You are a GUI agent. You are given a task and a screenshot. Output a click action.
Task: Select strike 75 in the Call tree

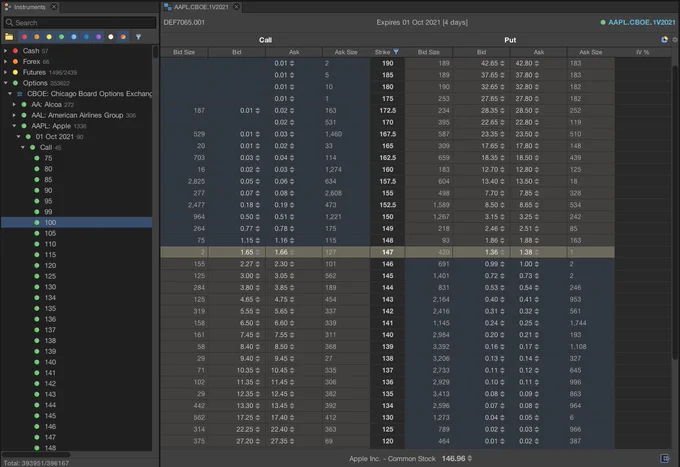coord(48,158)
